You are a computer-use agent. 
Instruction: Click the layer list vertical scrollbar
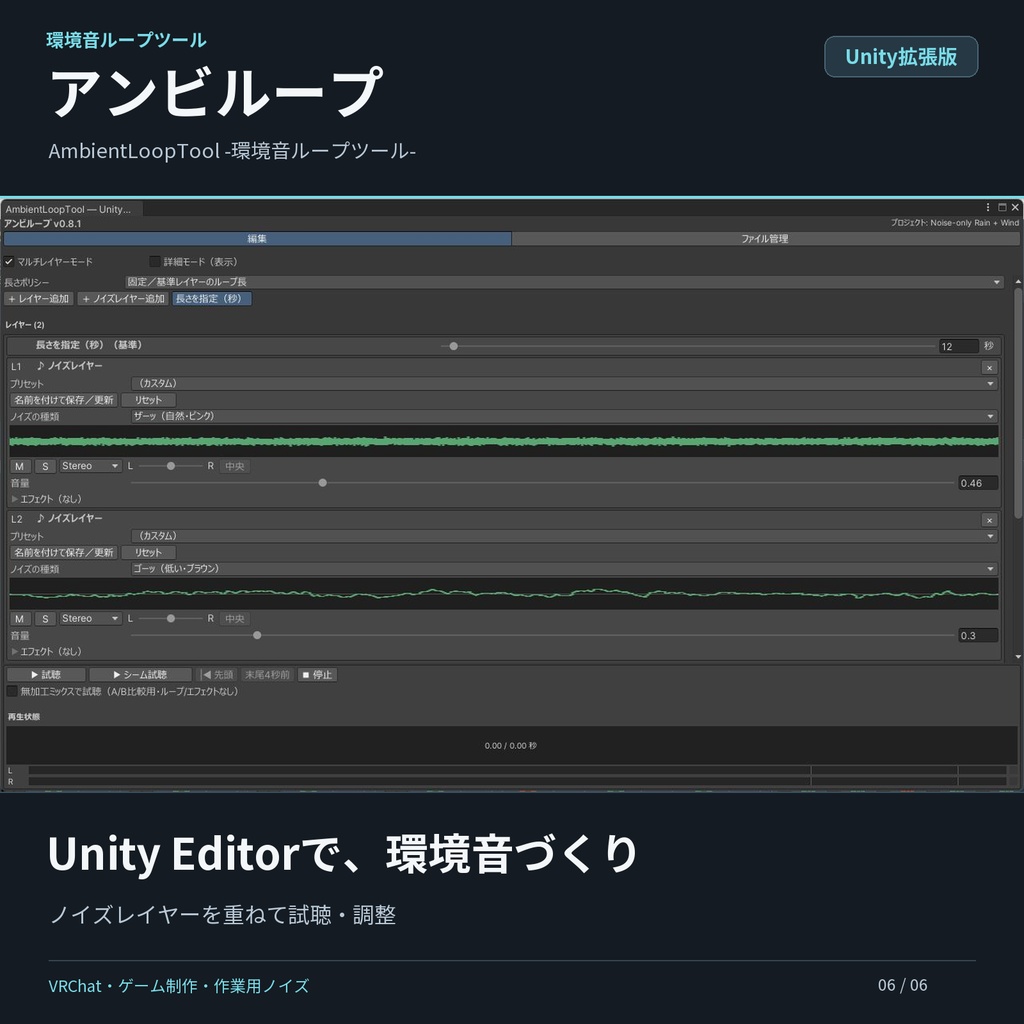(x=1018, y=403)
